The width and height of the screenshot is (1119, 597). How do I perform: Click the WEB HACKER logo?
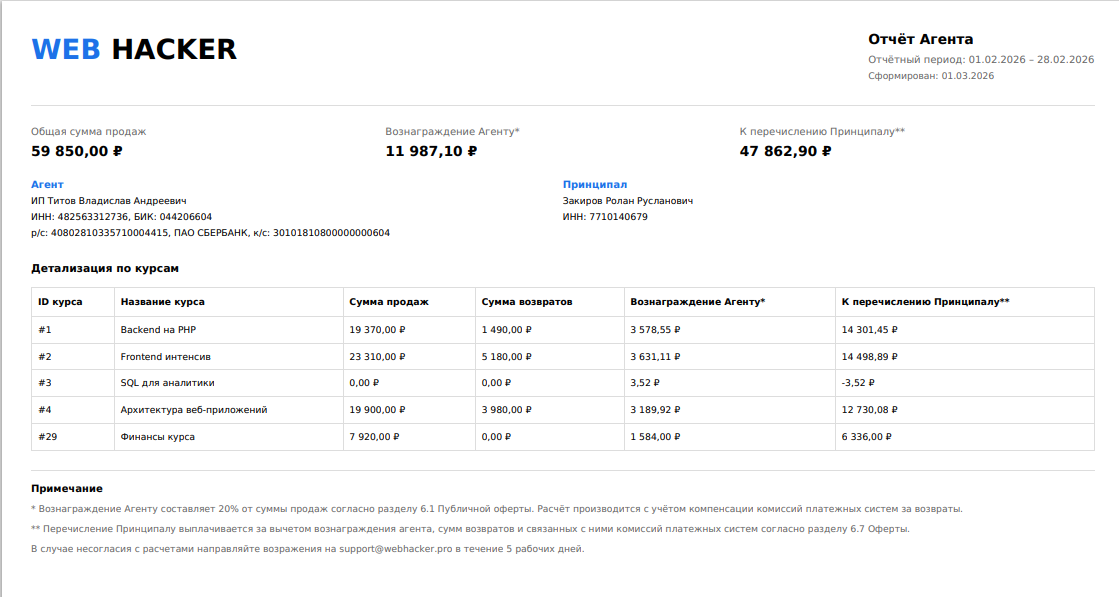tap(134, 49)
